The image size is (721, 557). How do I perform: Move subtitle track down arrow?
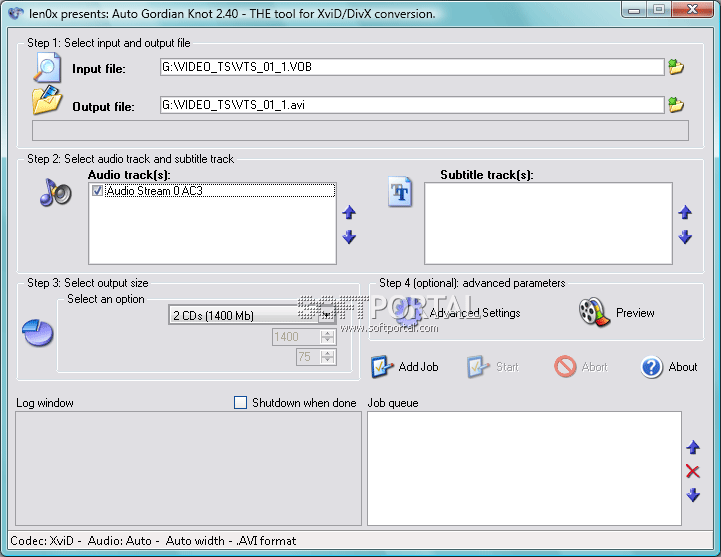coord(685,237)
